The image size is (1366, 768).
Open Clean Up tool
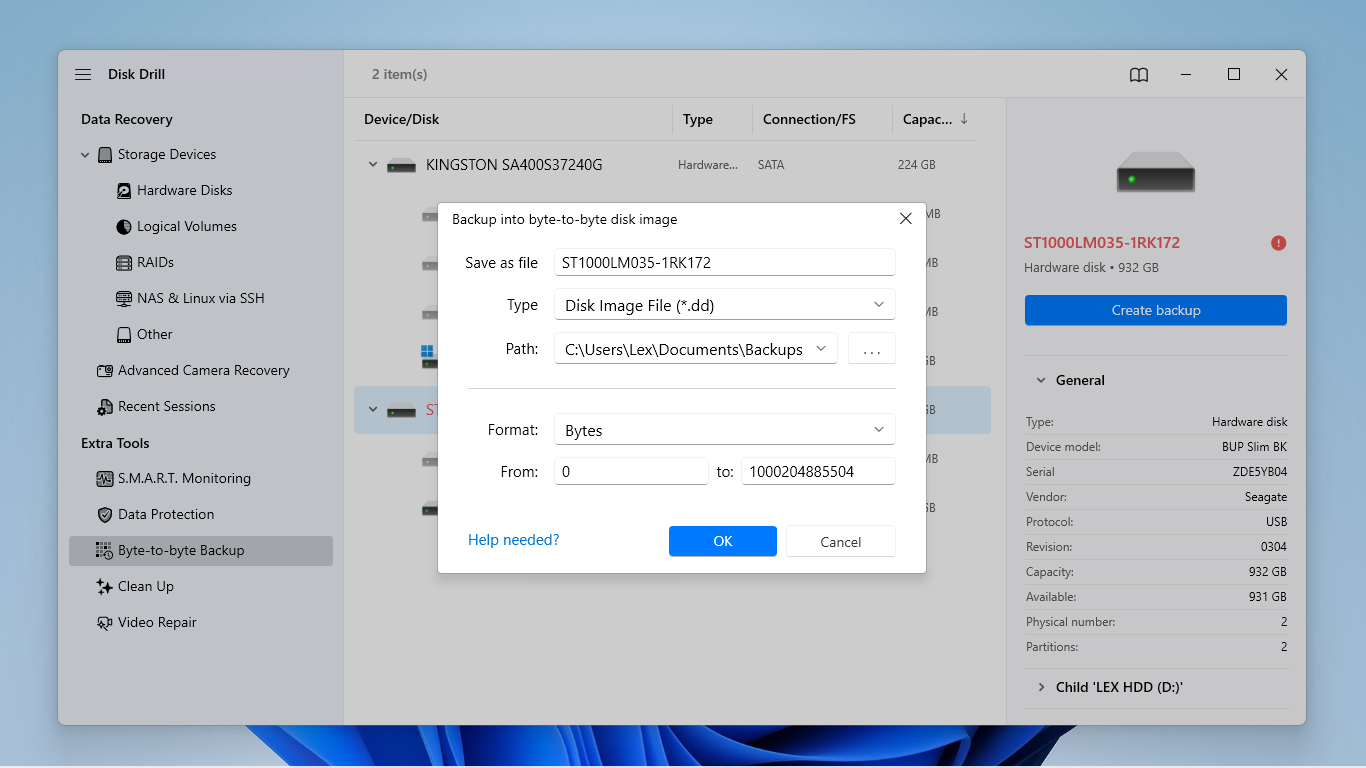(146, 587)
